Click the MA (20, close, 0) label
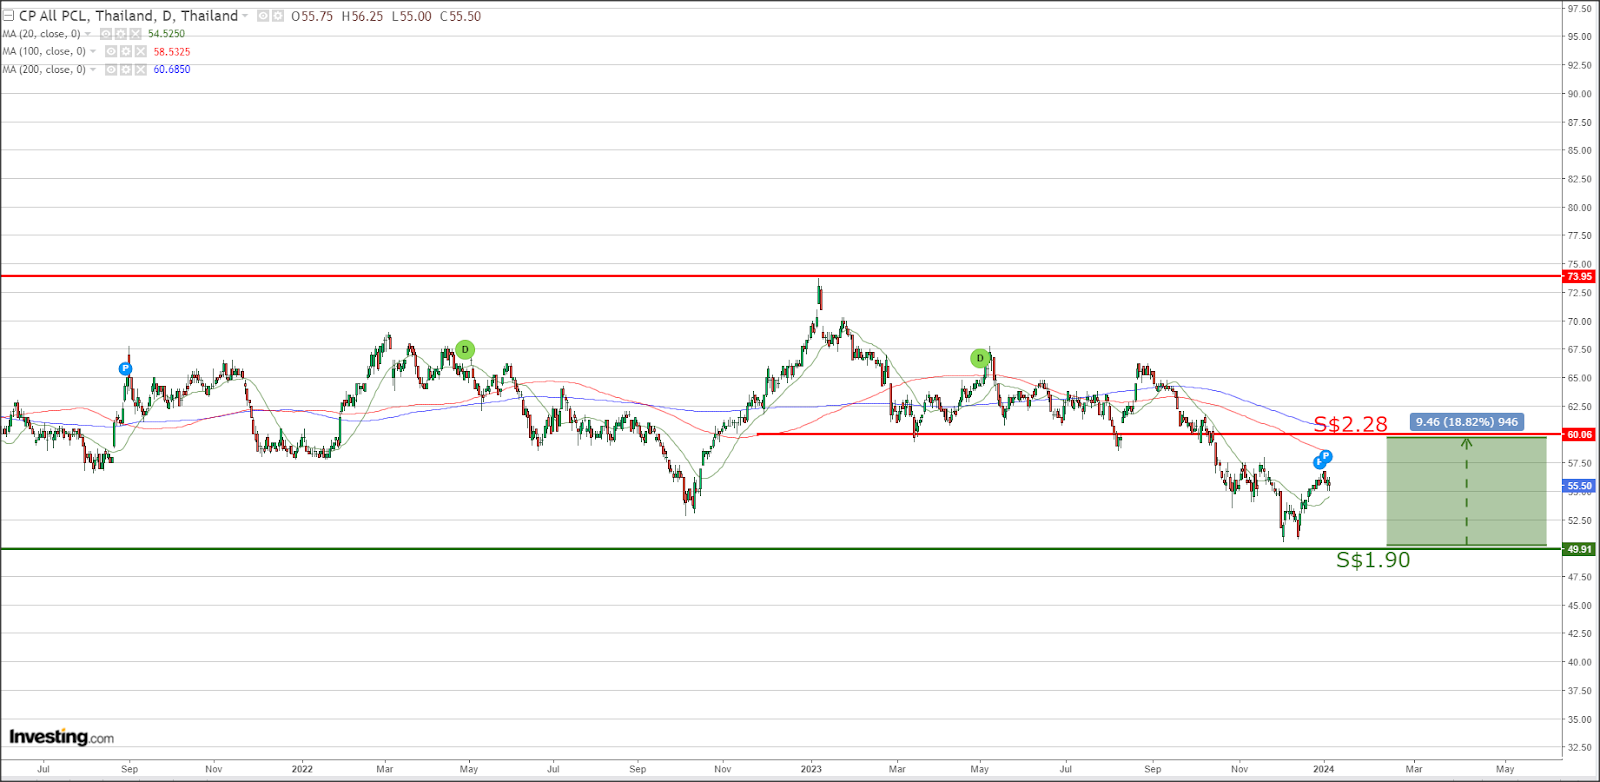Viewport: 1600px width, 782px height. 41,34
